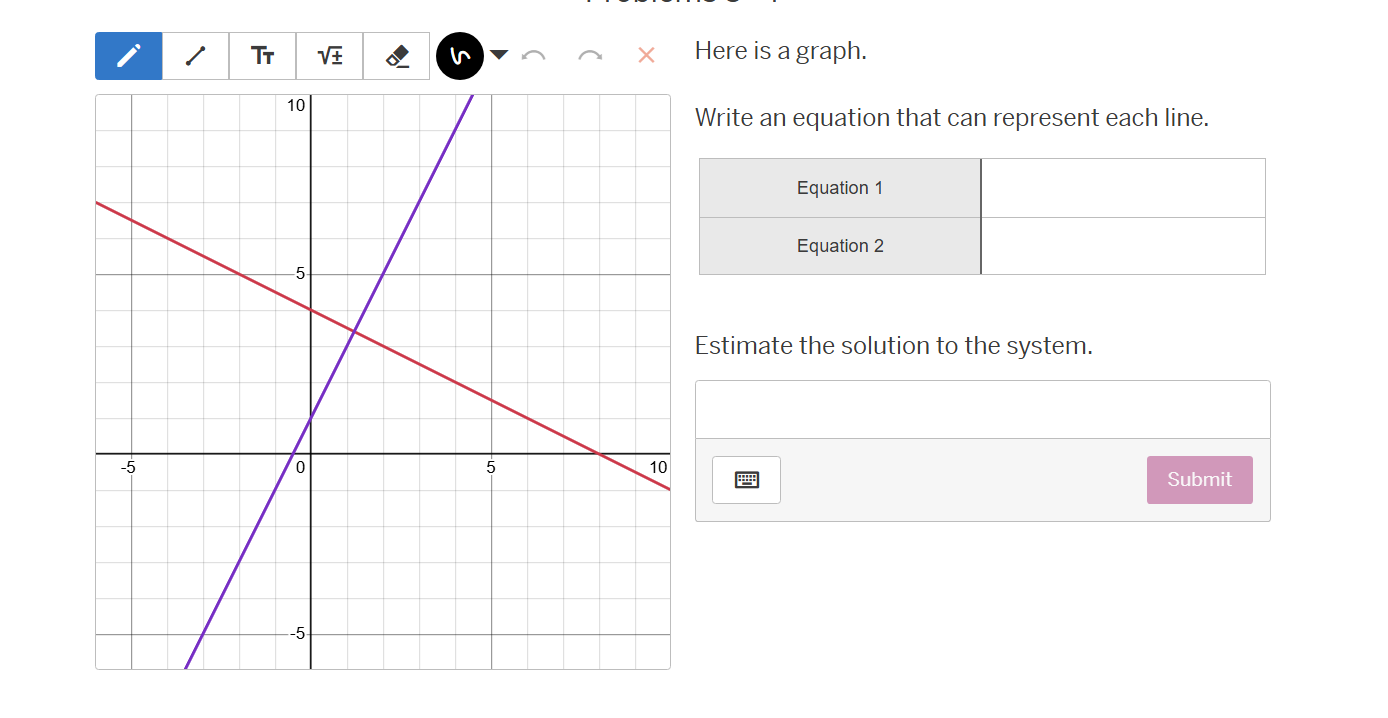Click the redo arrow icon
Image resolution: width=1388 pixels, height=718 pixels.
click(x=589, y=55)
